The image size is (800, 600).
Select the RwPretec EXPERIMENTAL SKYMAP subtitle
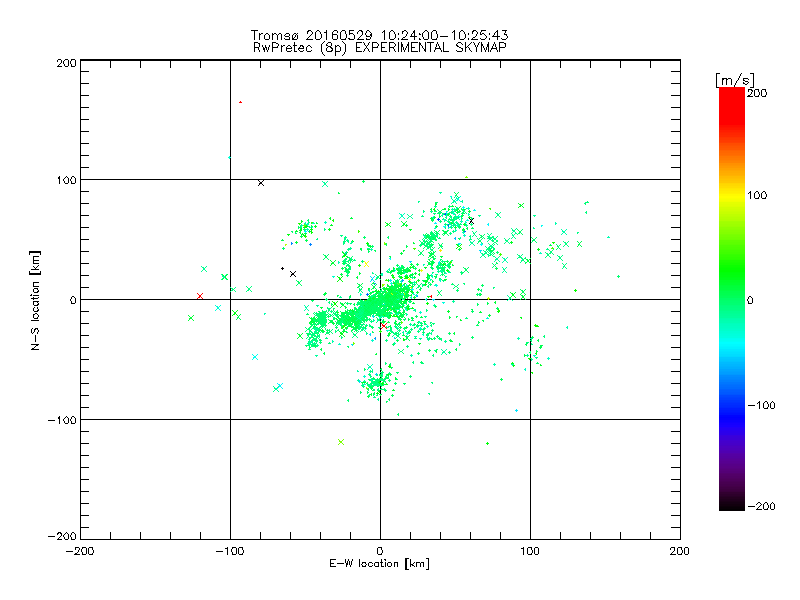pos(380,47)
